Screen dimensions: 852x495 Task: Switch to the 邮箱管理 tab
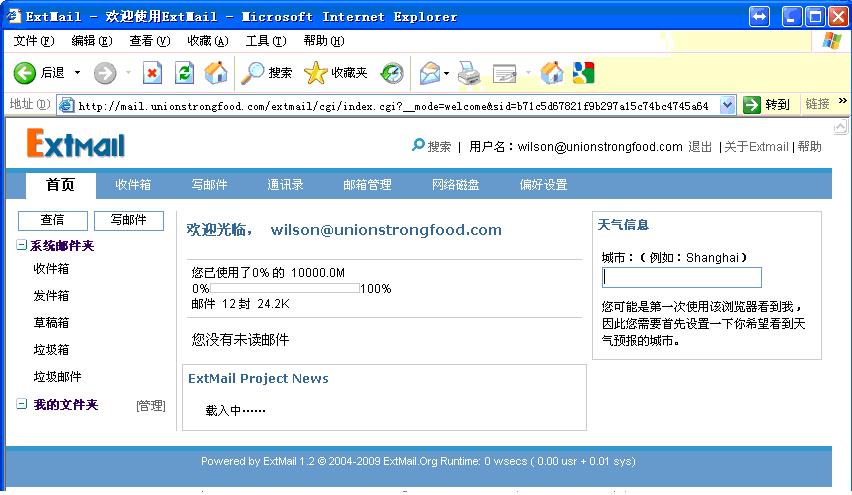367,185
